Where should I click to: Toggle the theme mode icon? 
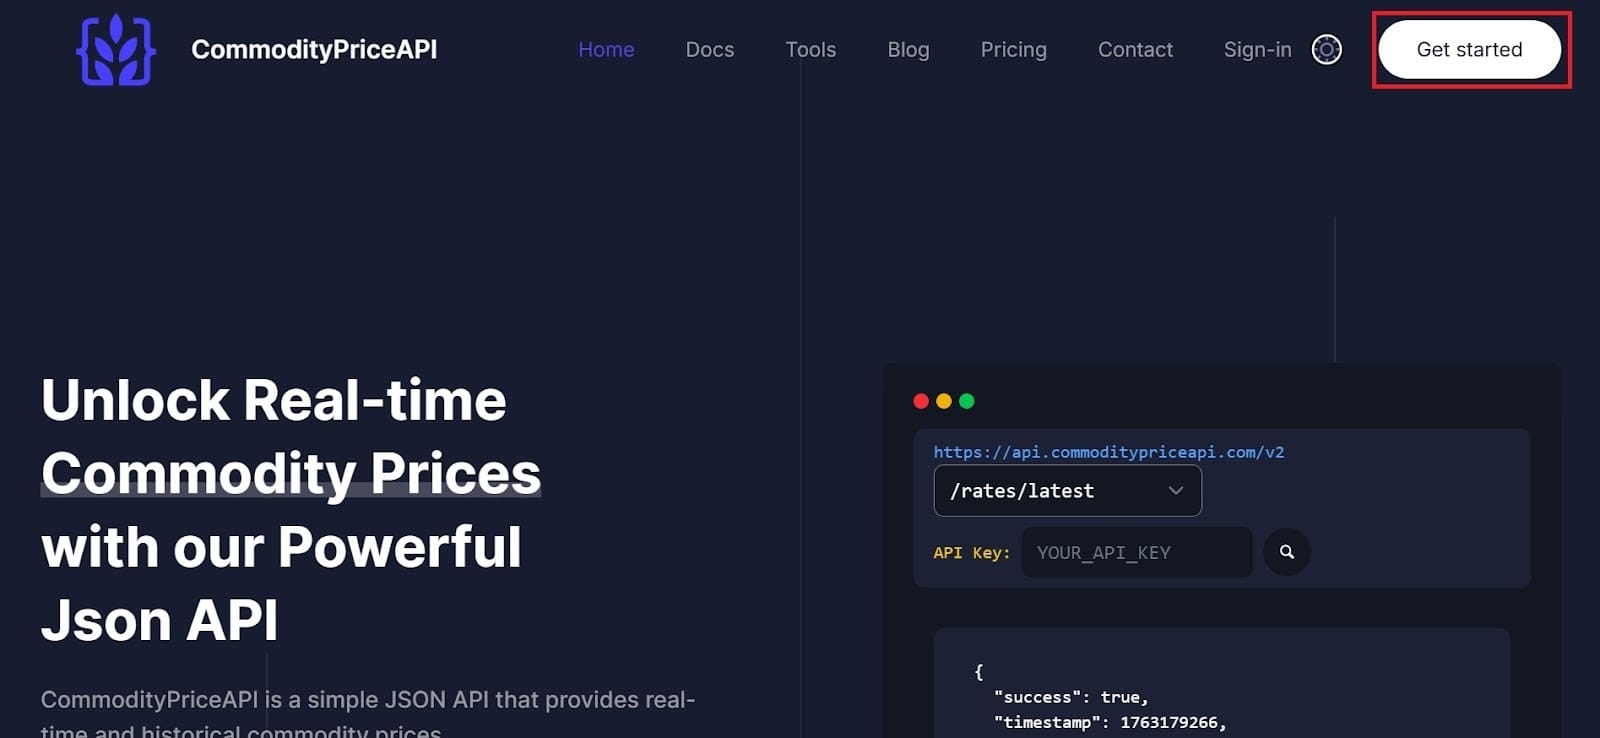(x=1327, y=49)
